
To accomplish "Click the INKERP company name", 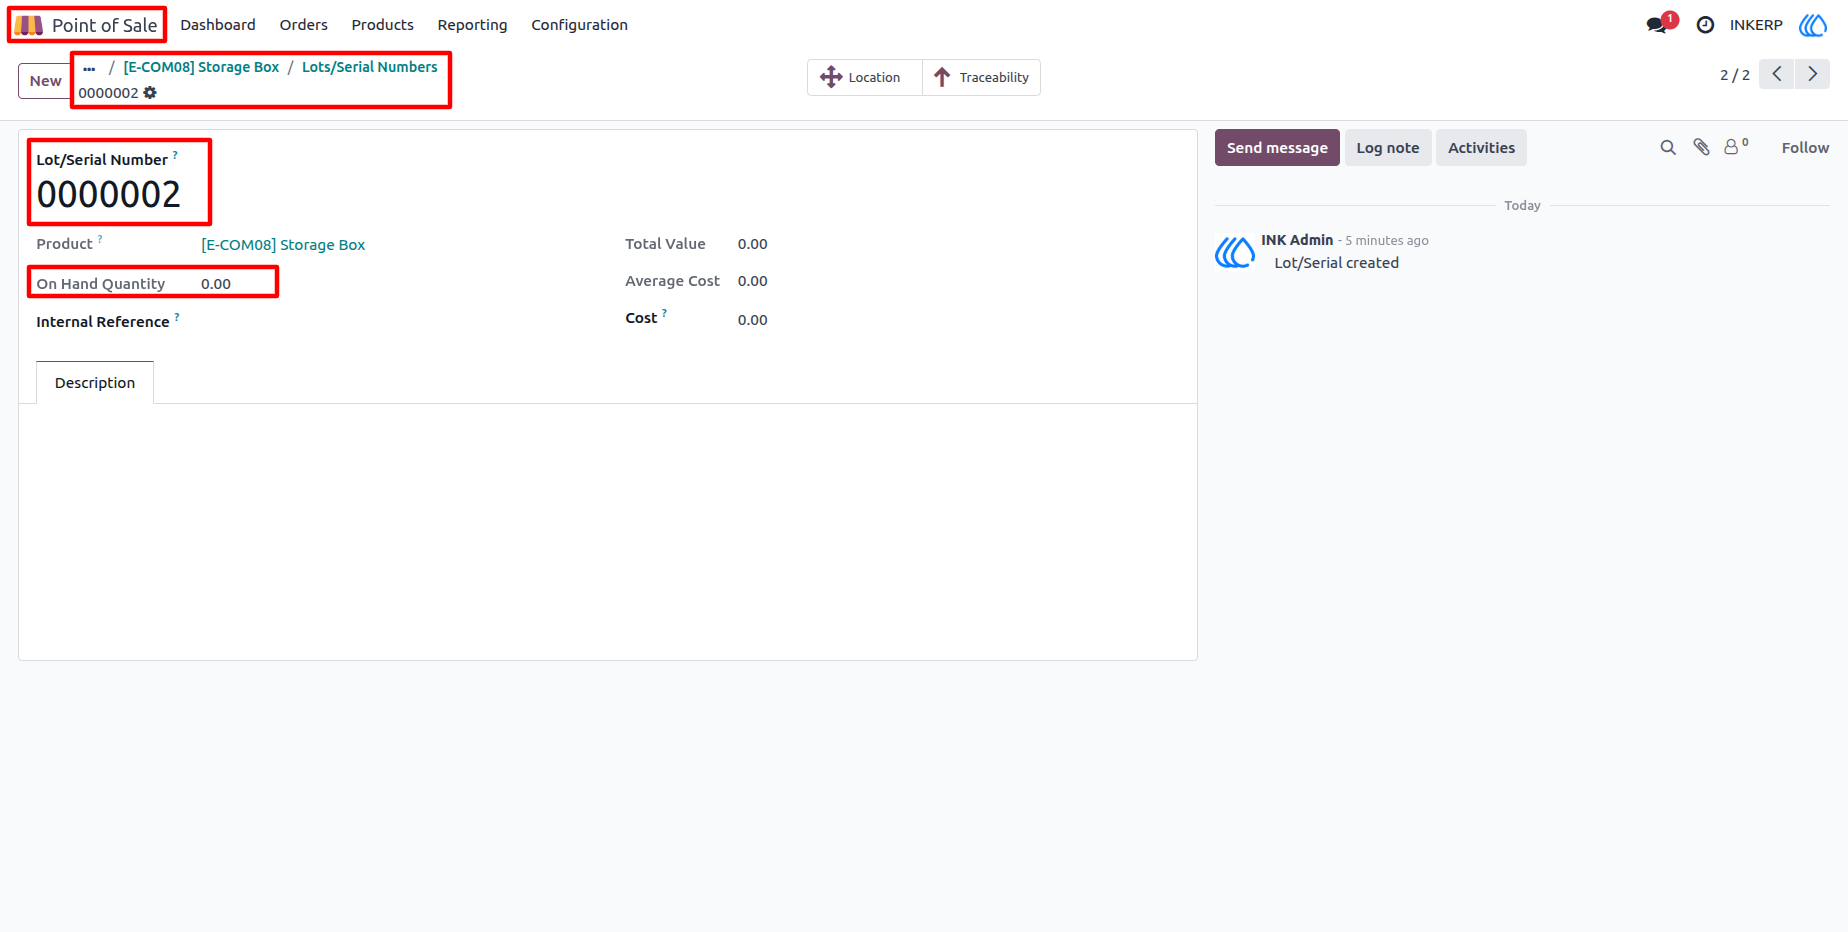I will 1756,25.
